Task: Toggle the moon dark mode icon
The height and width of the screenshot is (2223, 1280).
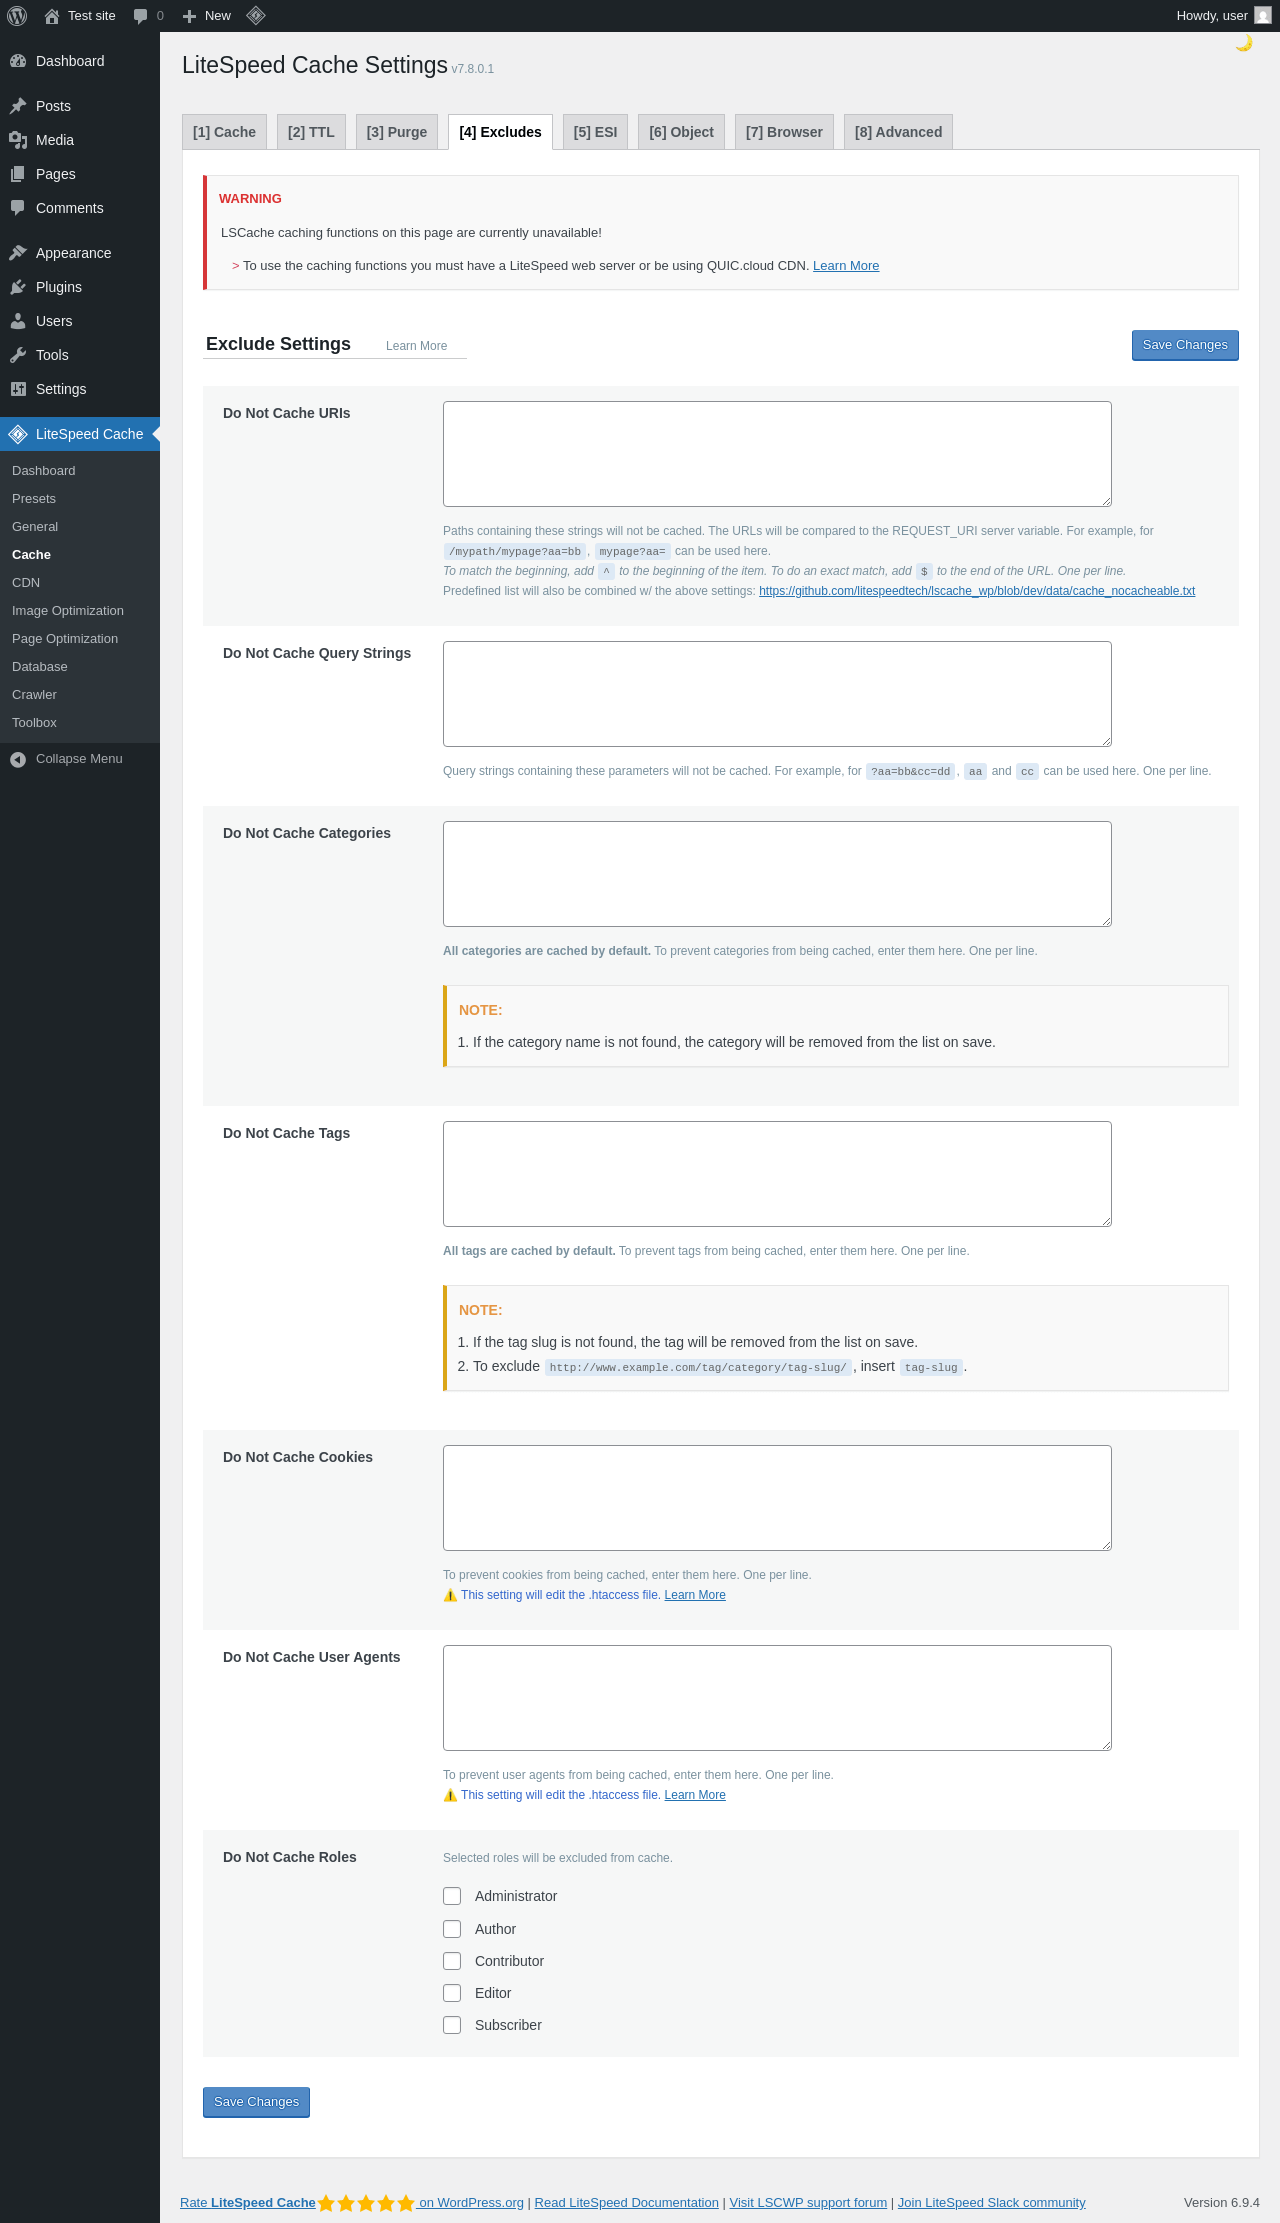Action: click(1244, 43)
